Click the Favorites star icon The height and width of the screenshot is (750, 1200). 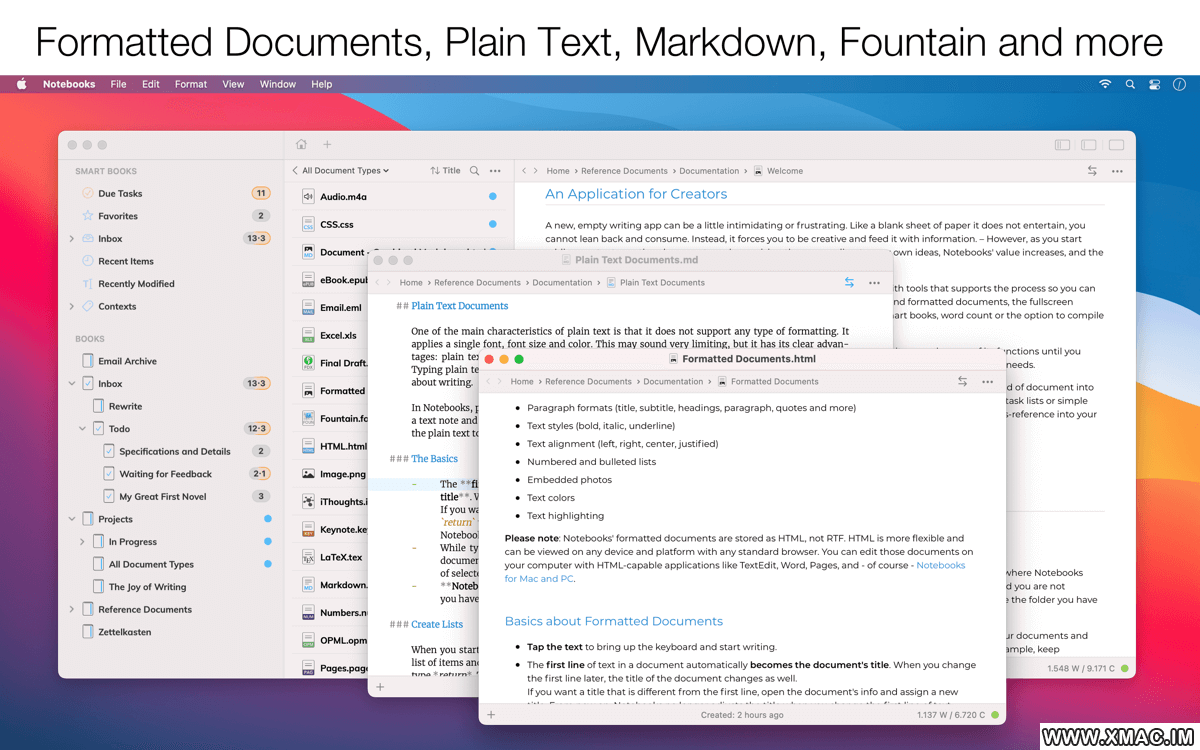point(88,216)
